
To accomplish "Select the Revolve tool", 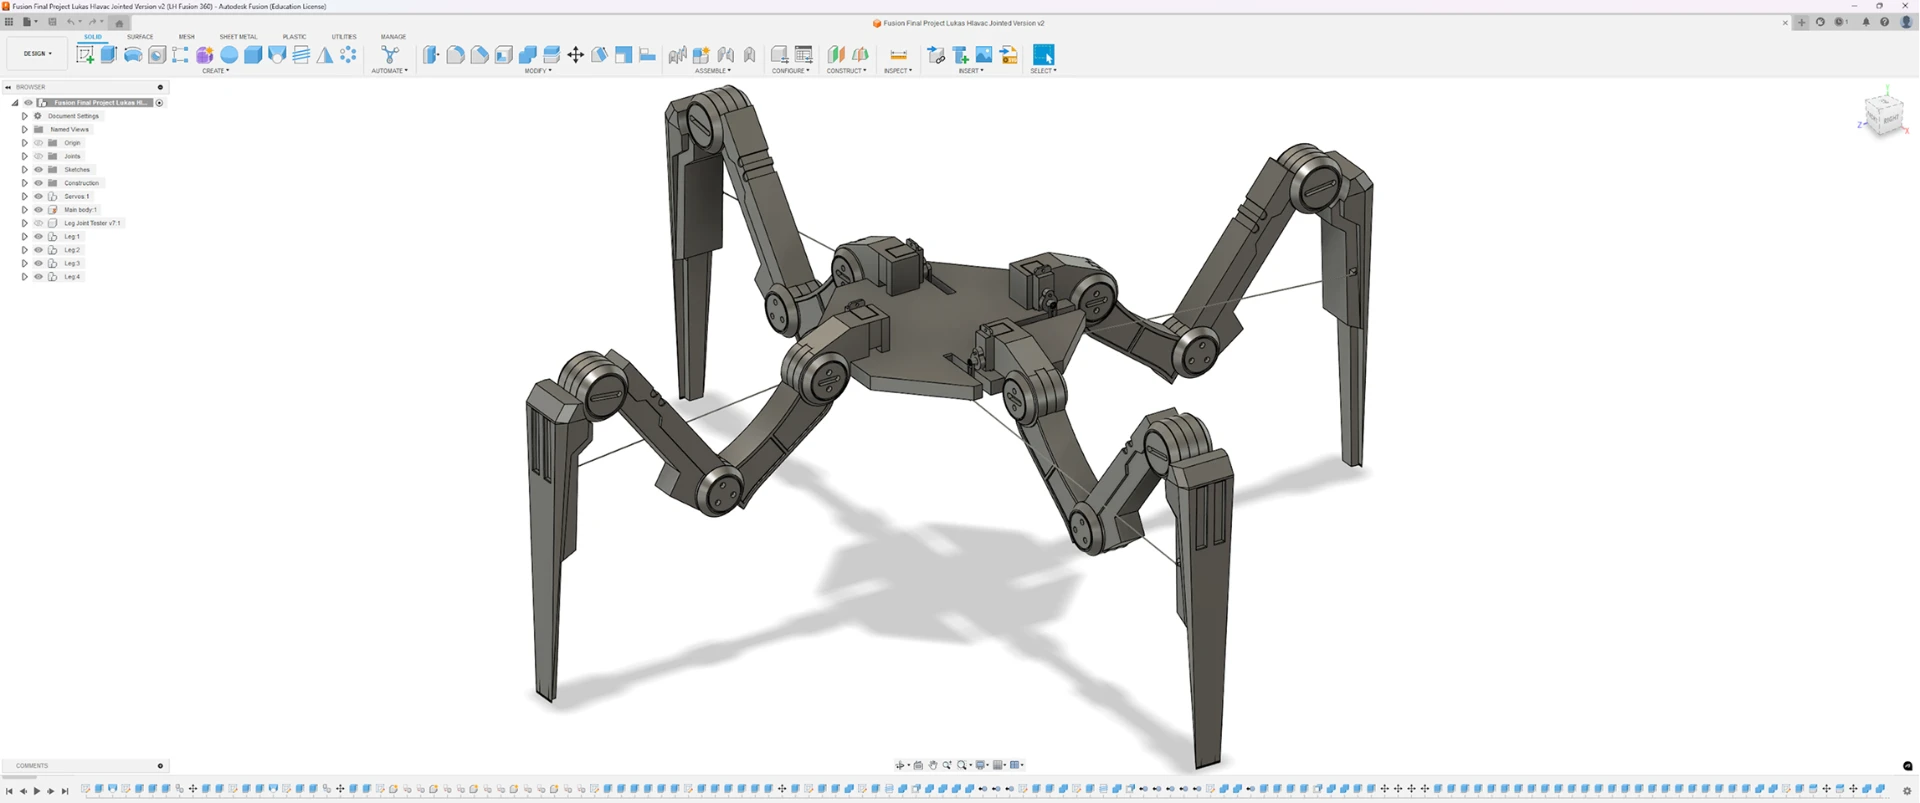I will click(x=133, y=55).
